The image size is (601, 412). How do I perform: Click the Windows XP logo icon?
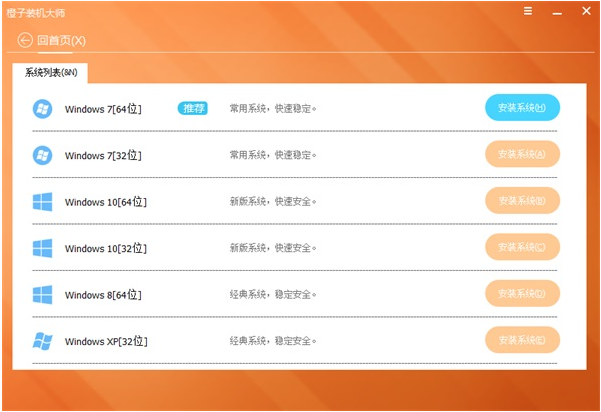pyautogui.click(x=42, y=341)
